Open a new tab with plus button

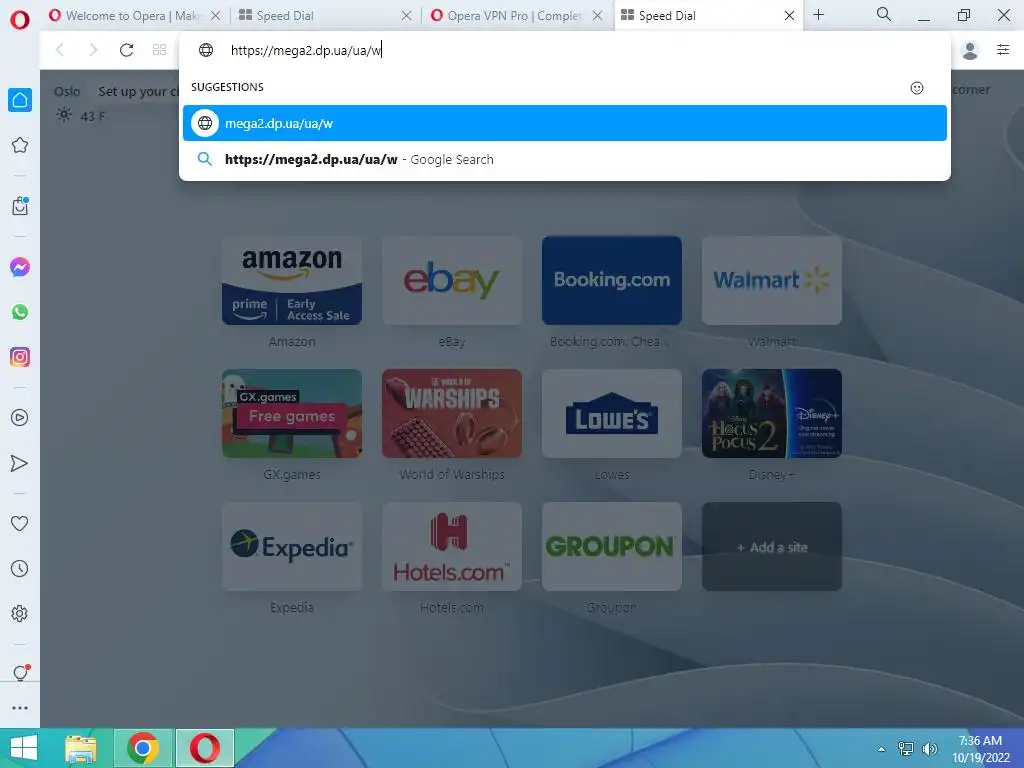point(818,14)
